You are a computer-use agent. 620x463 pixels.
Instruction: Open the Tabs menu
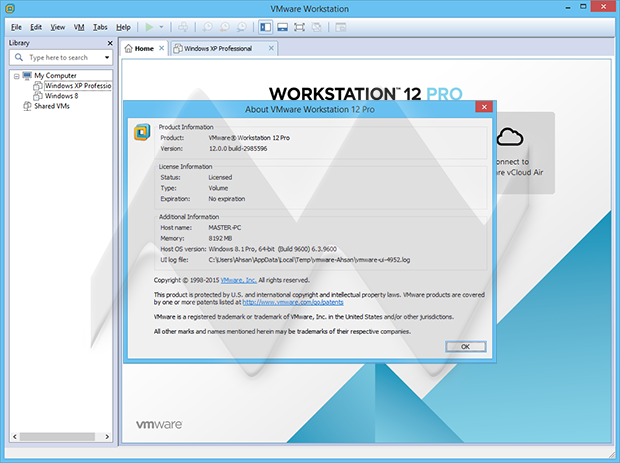100,27
